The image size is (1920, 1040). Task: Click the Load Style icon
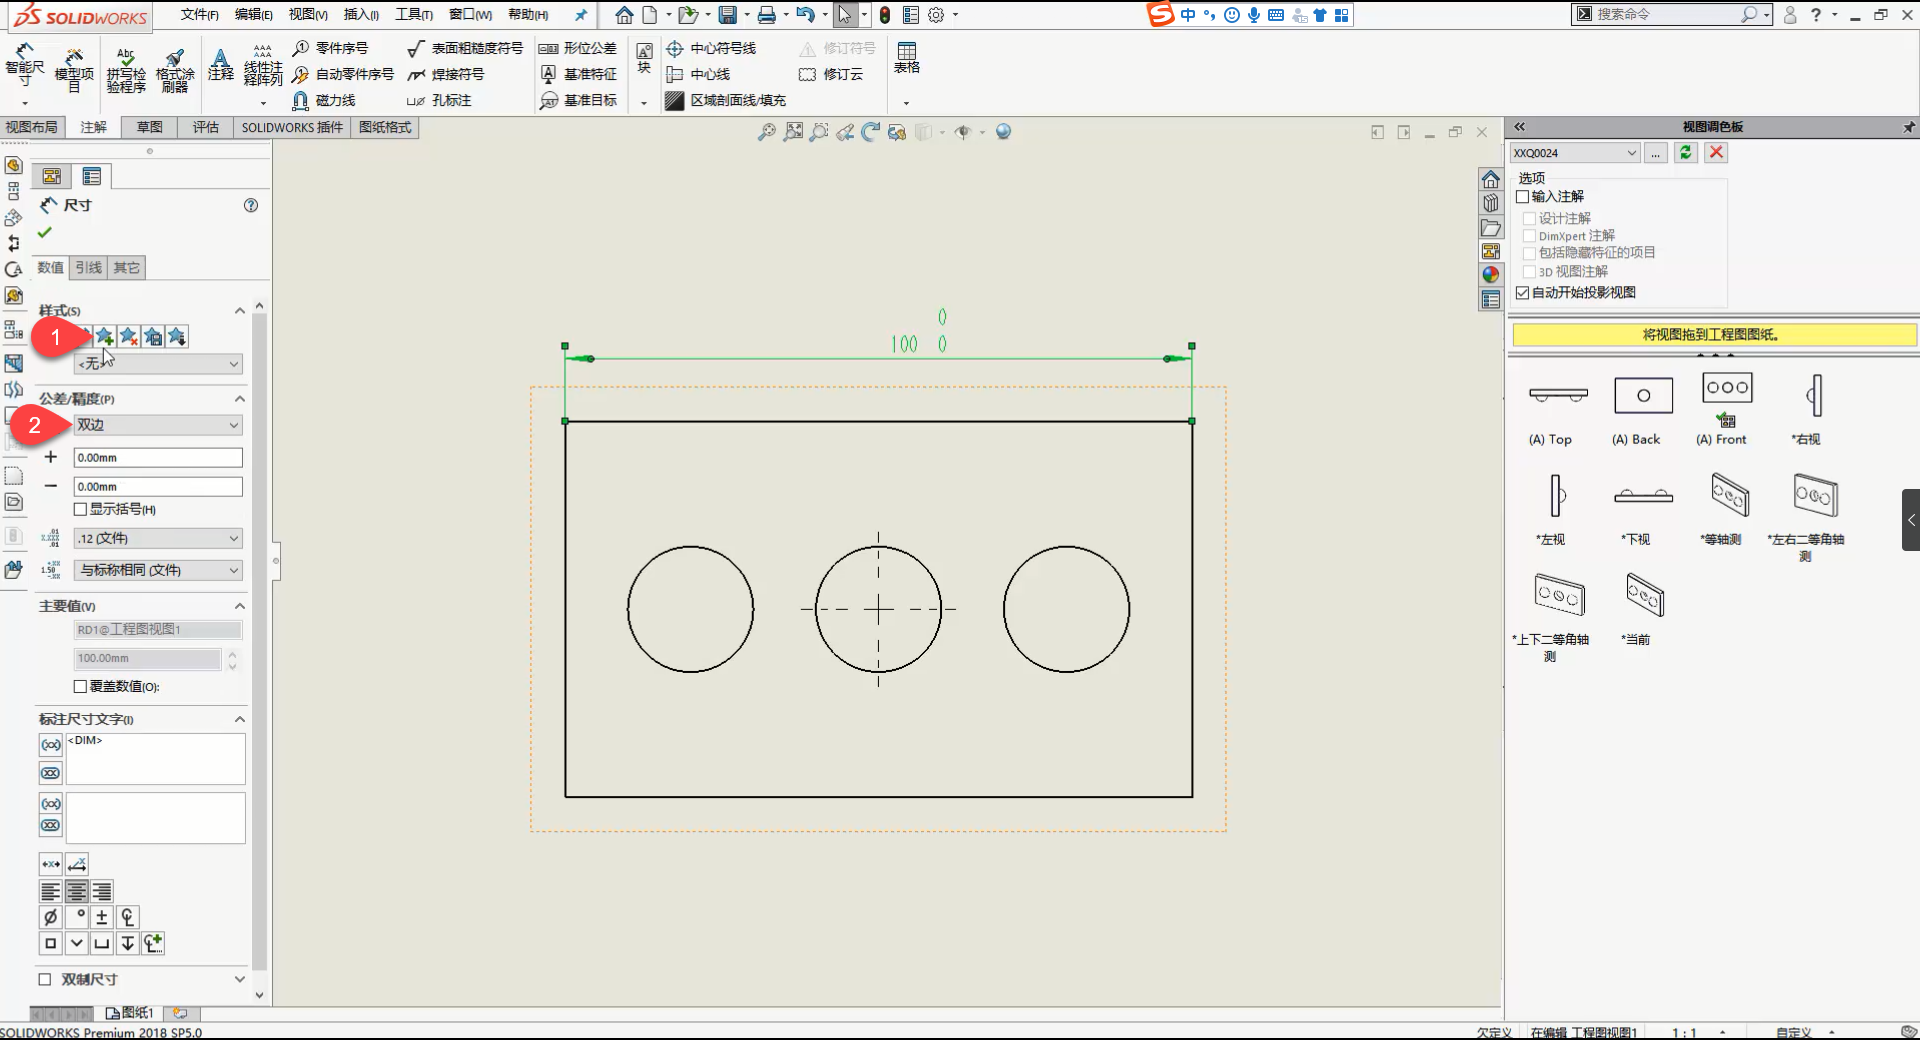[177, 336]
